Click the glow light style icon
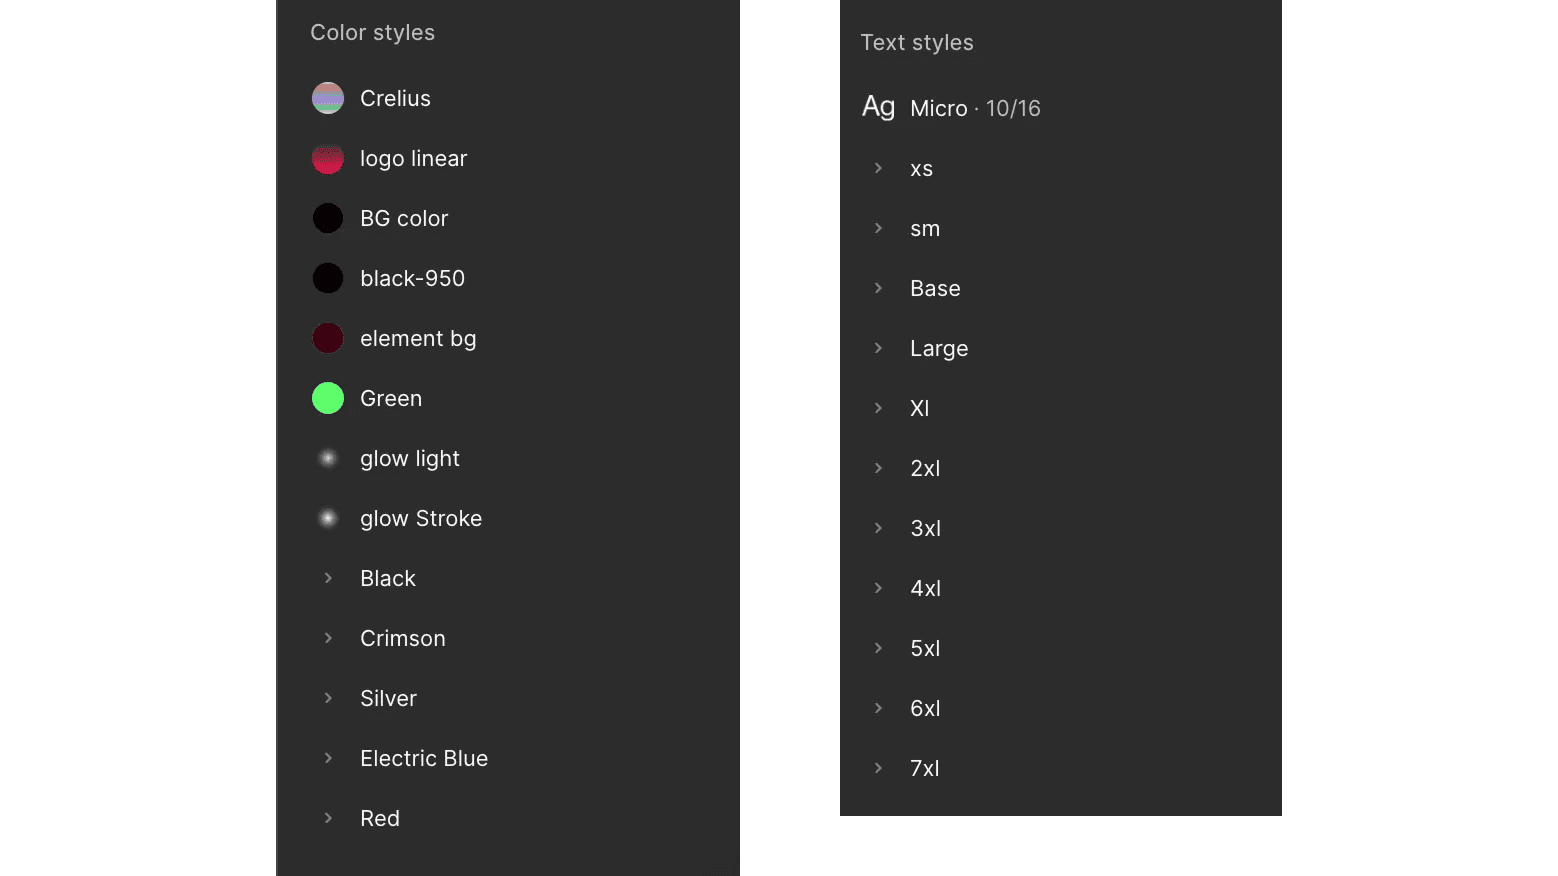The width and height of the screenshot is (1558, 876). pos(328,458)
